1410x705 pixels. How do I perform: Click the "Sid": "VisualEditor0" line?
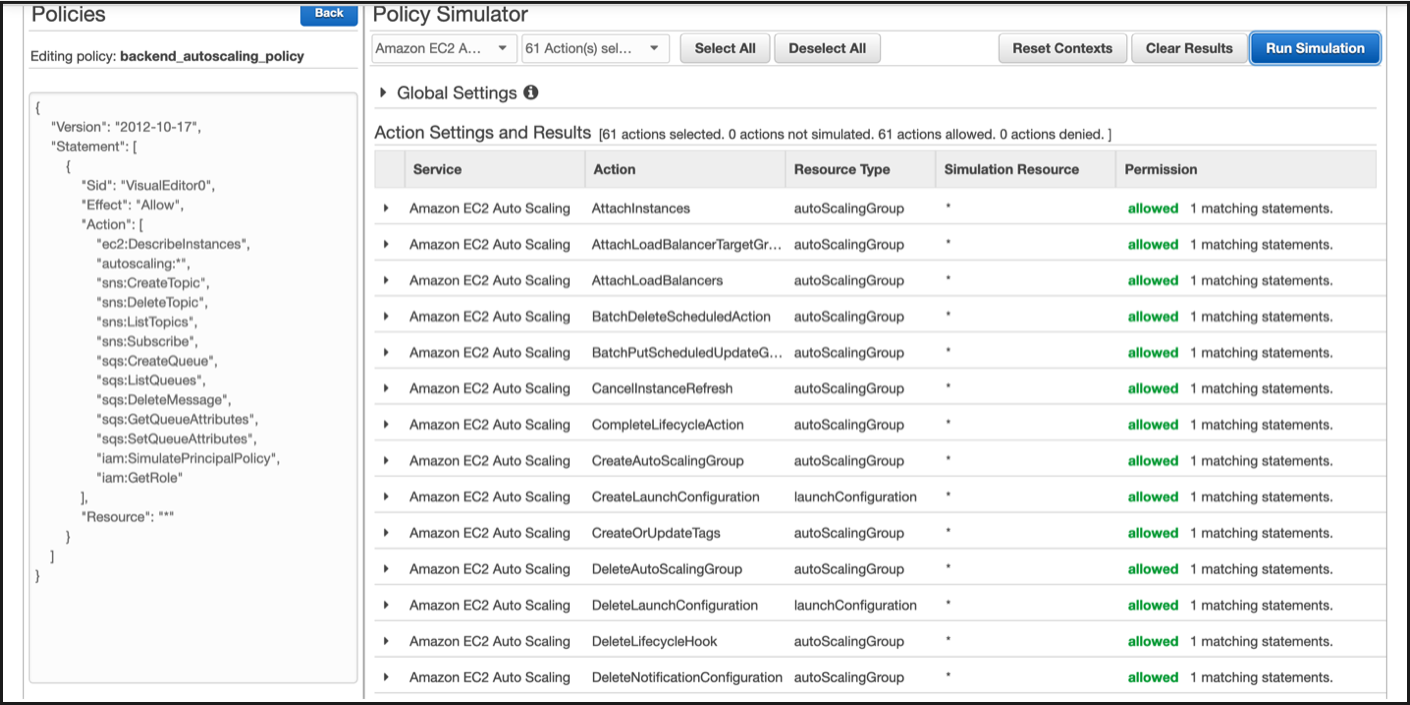coord(148,185)
